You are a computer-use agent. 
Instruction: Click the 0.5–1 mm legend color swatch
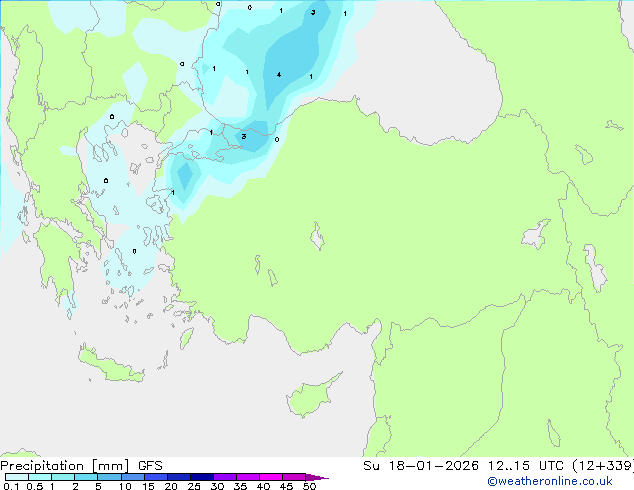pyautogui.click(x=40, y=477)
